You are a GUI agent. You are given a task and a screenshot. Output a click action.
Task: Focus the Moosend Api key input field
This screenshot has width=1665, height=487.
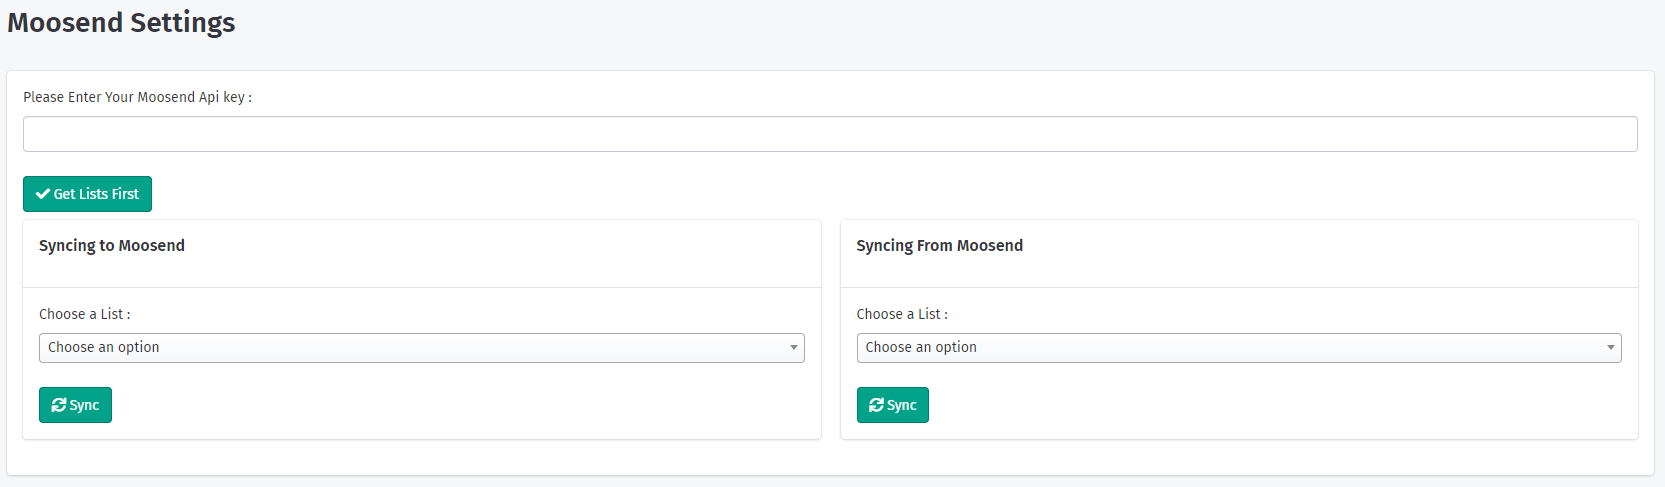tap(830, 134)
